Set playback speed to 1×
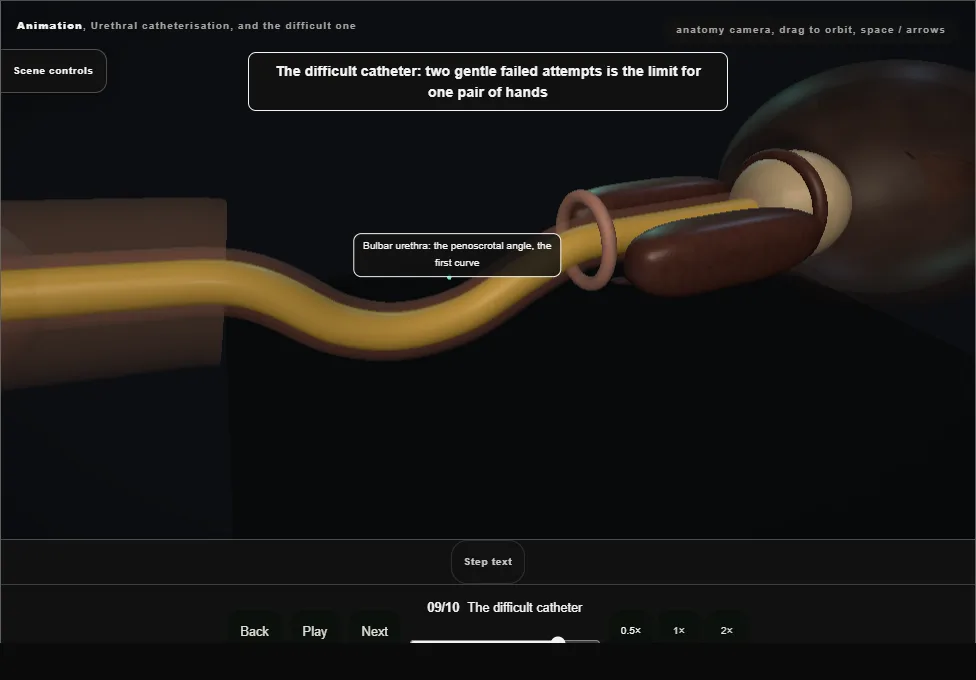Image resolution: width=976 pixels, height=680 pixels. (x=678, y=630)
